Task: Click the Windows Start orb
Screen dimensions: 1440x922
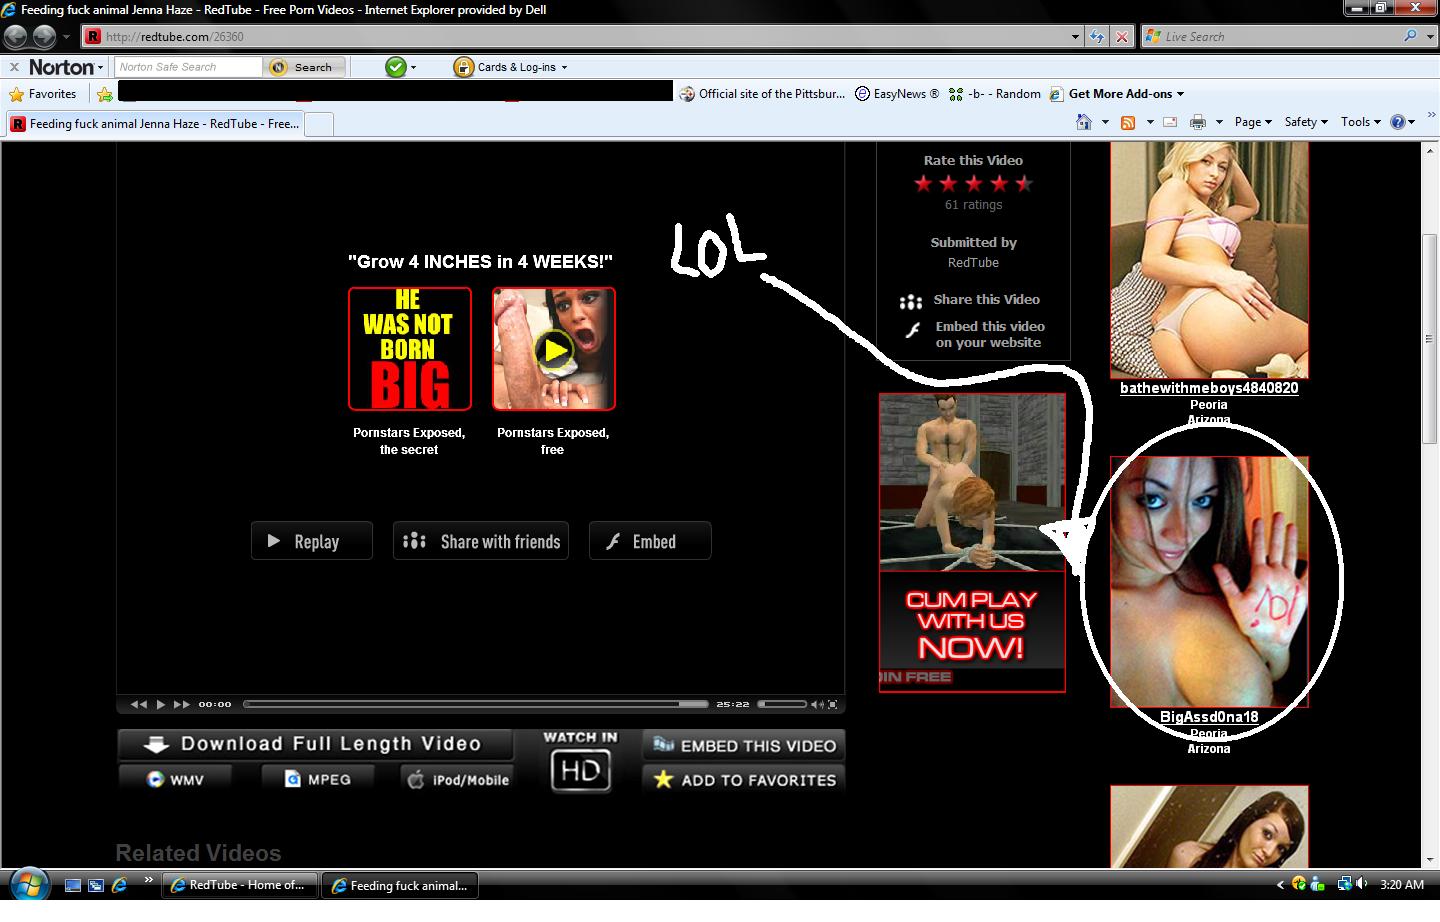Action: (x=27, y=884)
